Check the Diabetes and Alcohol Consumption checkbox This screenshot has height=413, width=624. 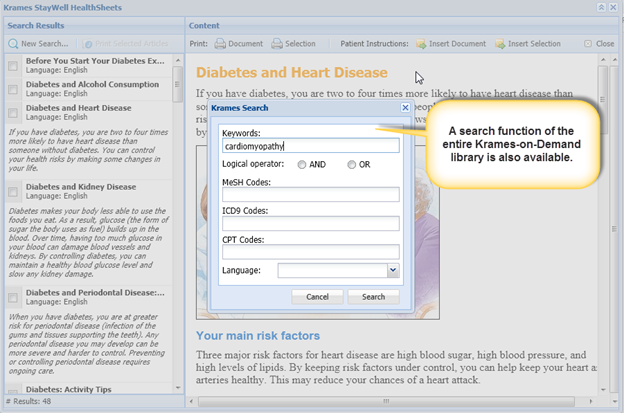(x=13, y=89)
